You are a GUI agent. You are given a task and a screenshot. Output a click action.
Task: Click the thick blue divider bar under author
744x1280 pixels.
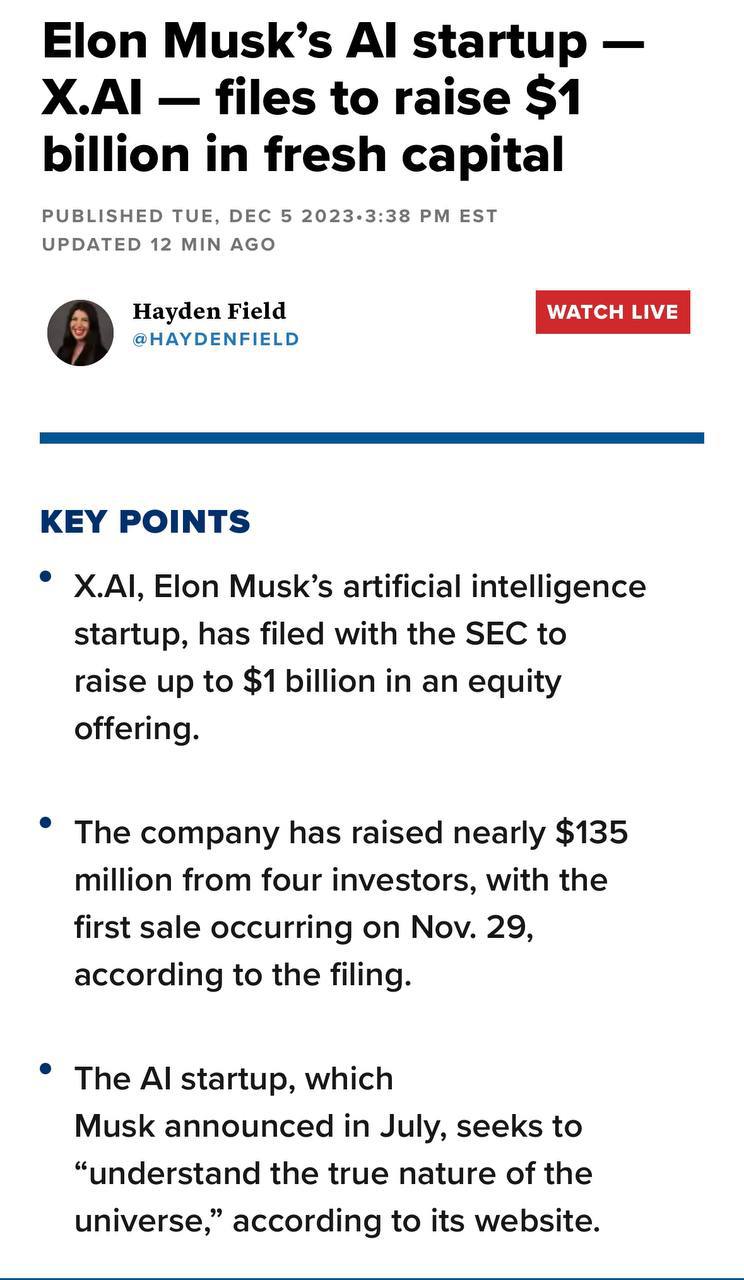[372, 438]
